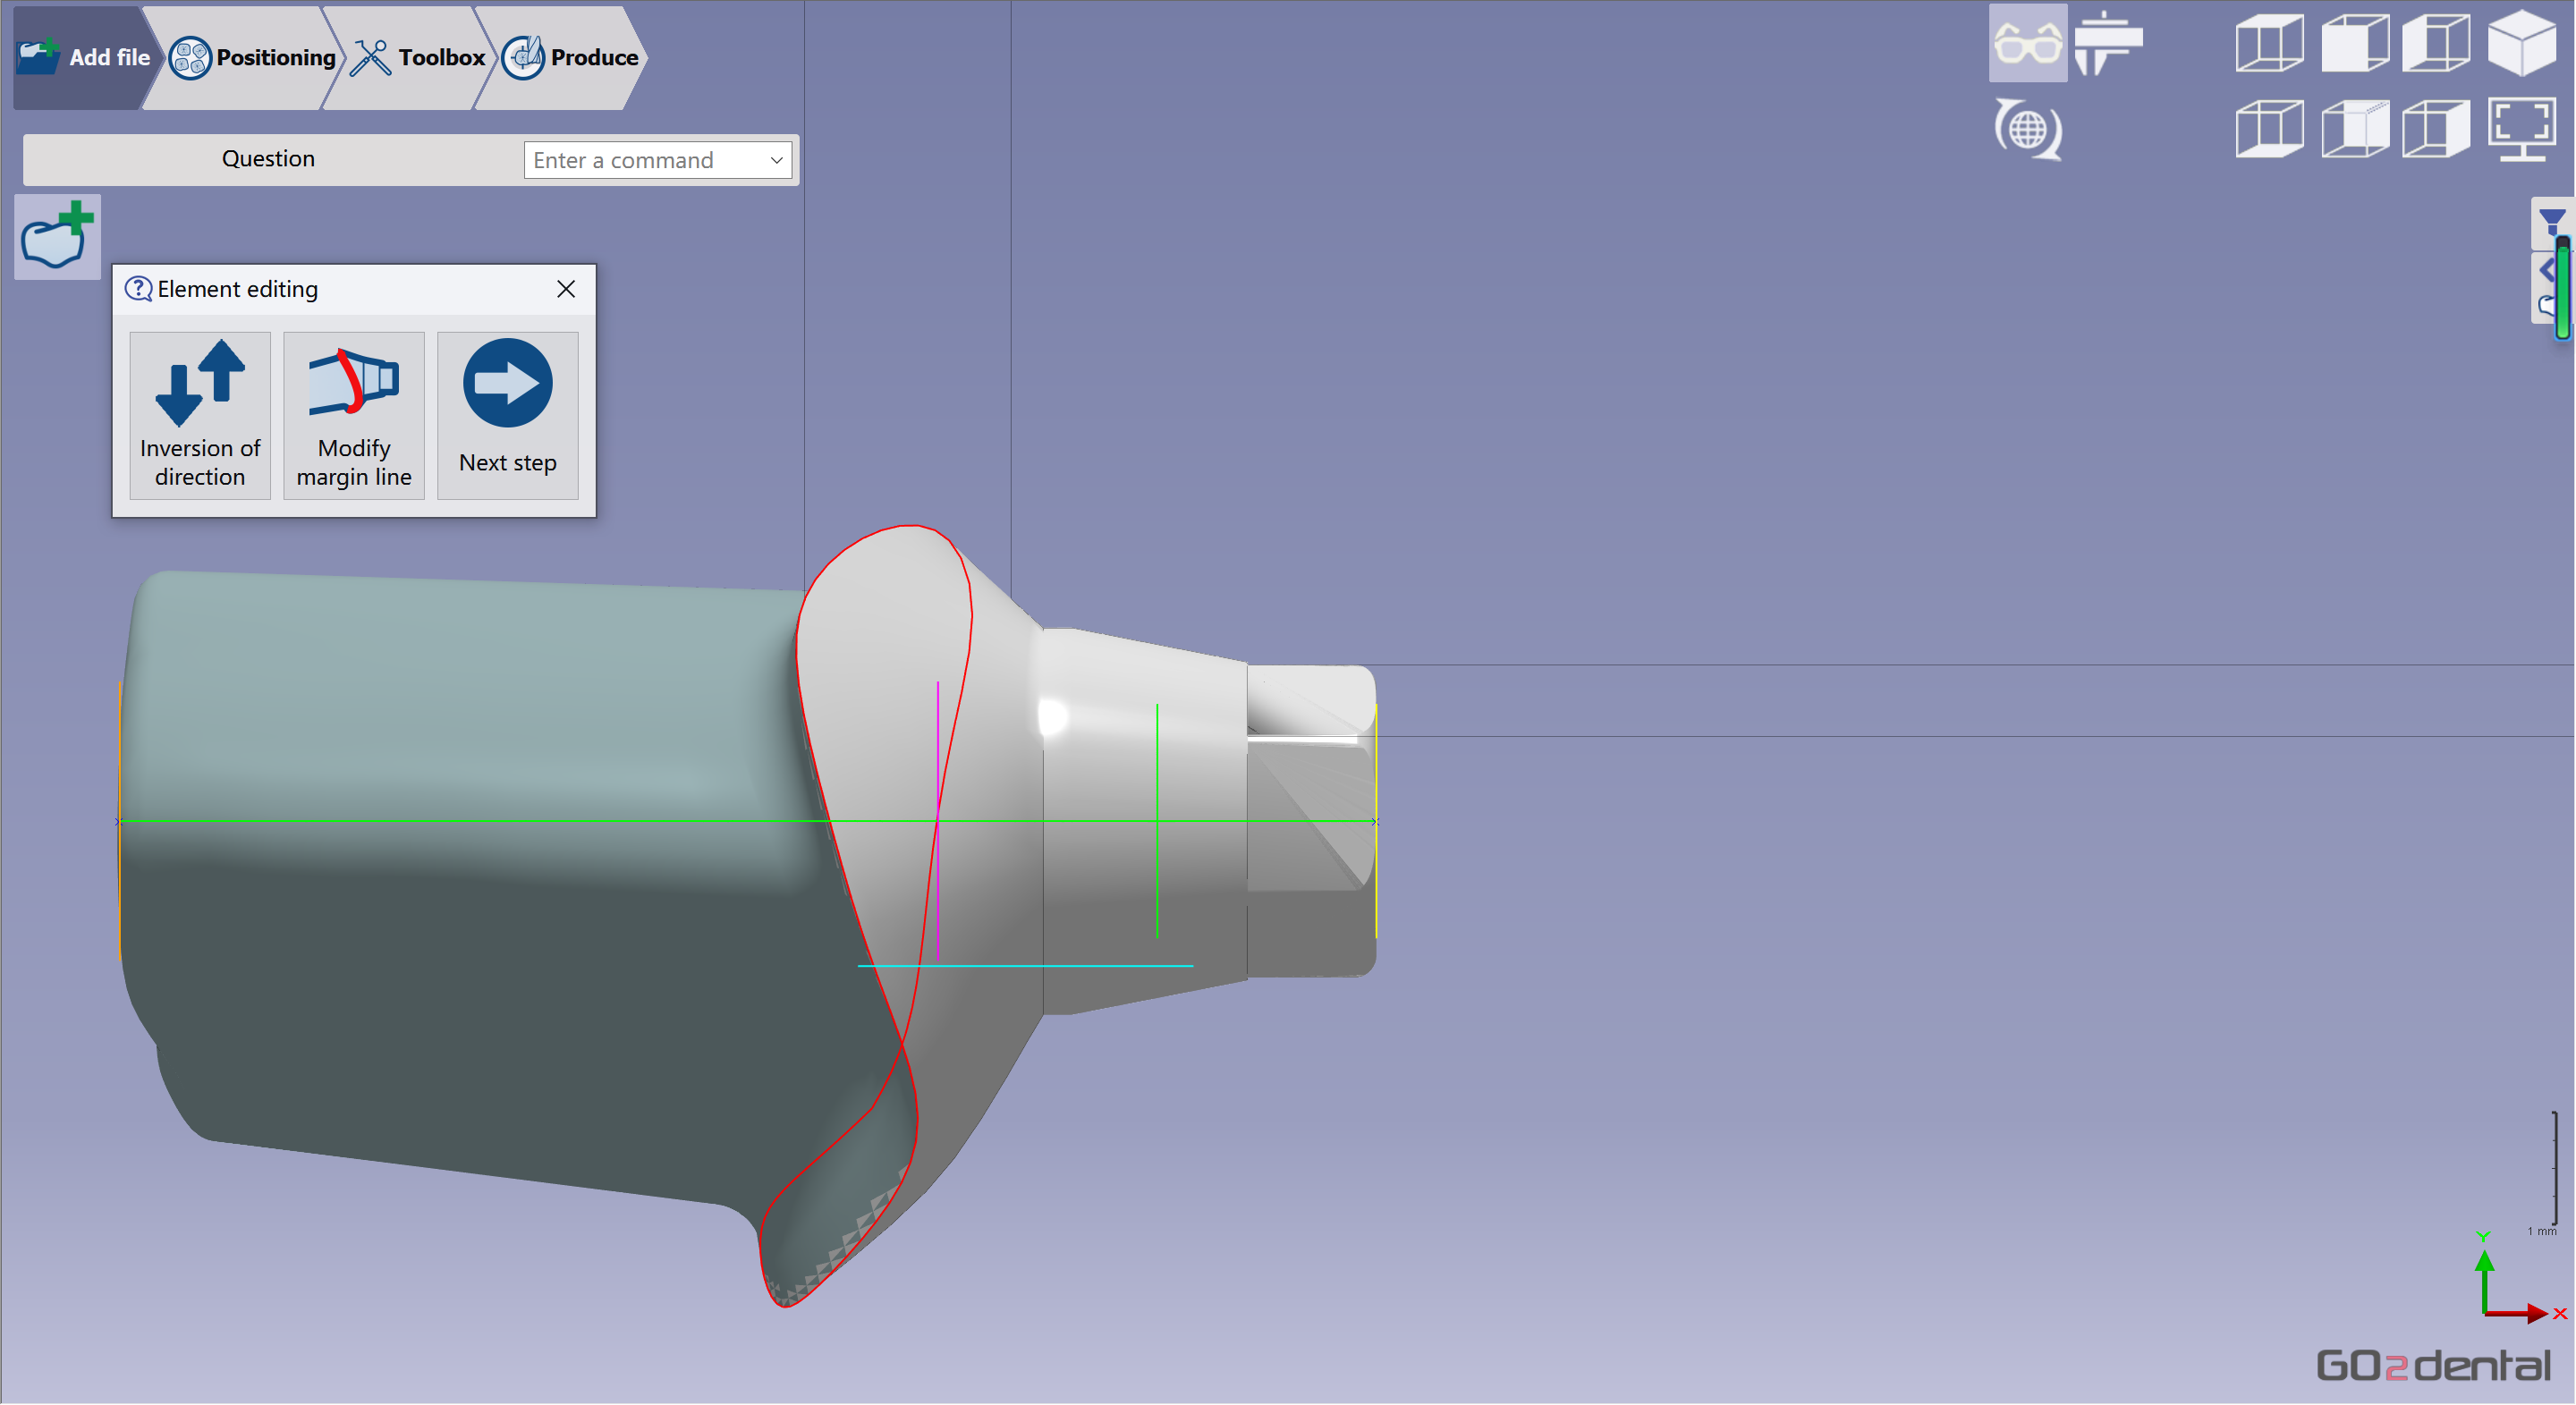
Task: Select the caliper measurement tool
Action: (2107, 43)
